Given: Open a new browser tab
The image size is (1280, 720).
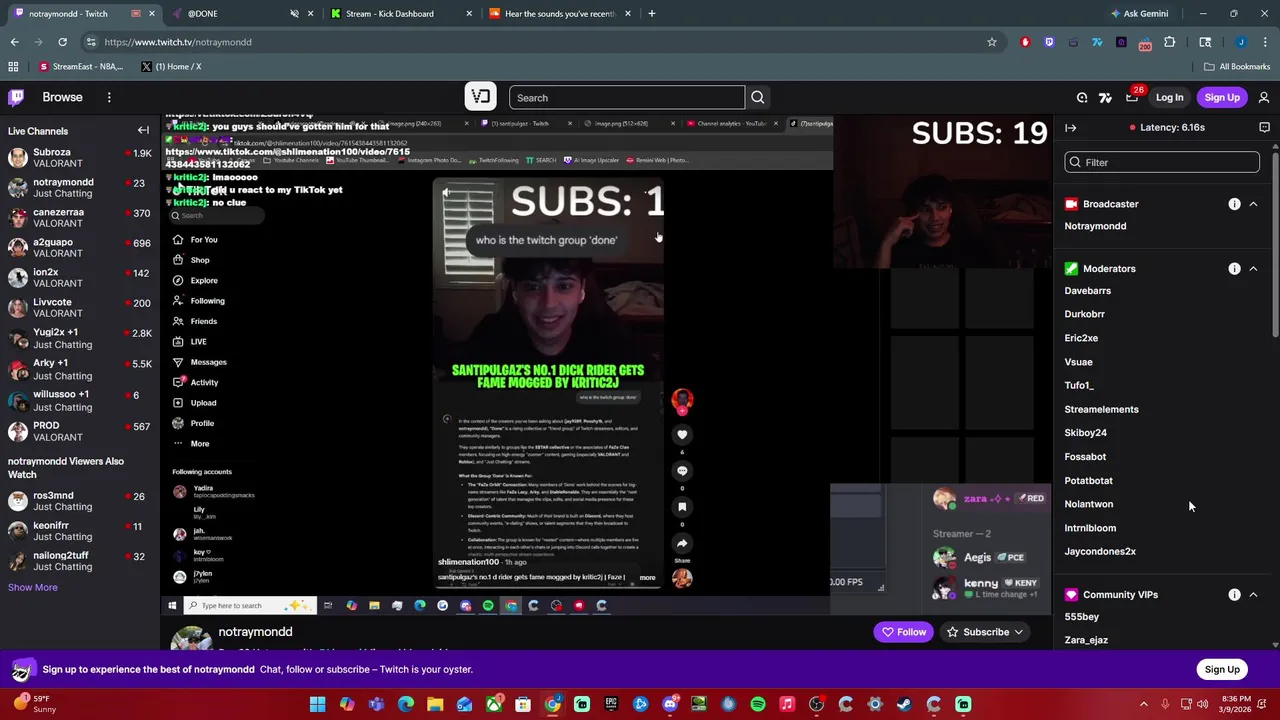Looking at the screenshot, I should pos(651,13).
